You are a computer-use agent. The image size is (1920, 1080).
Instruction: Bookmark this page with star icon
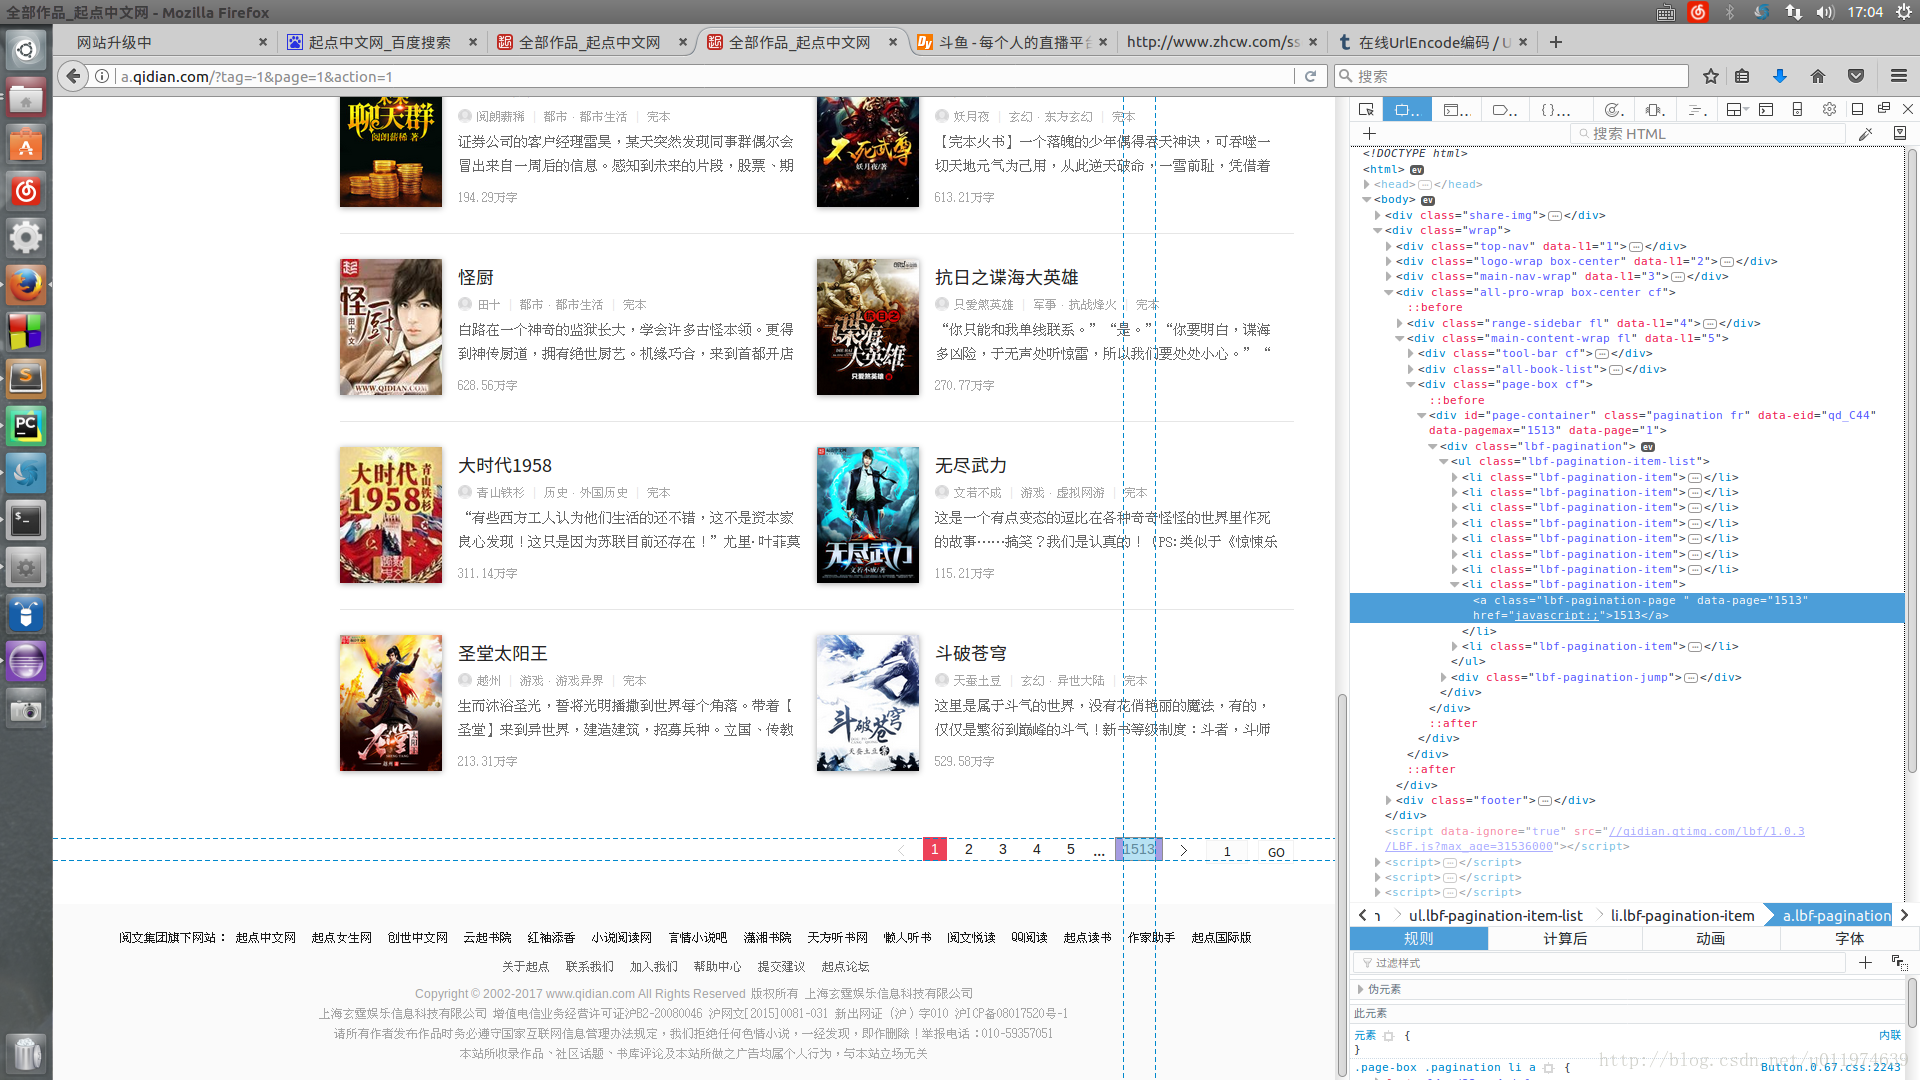pos(1711,76)
